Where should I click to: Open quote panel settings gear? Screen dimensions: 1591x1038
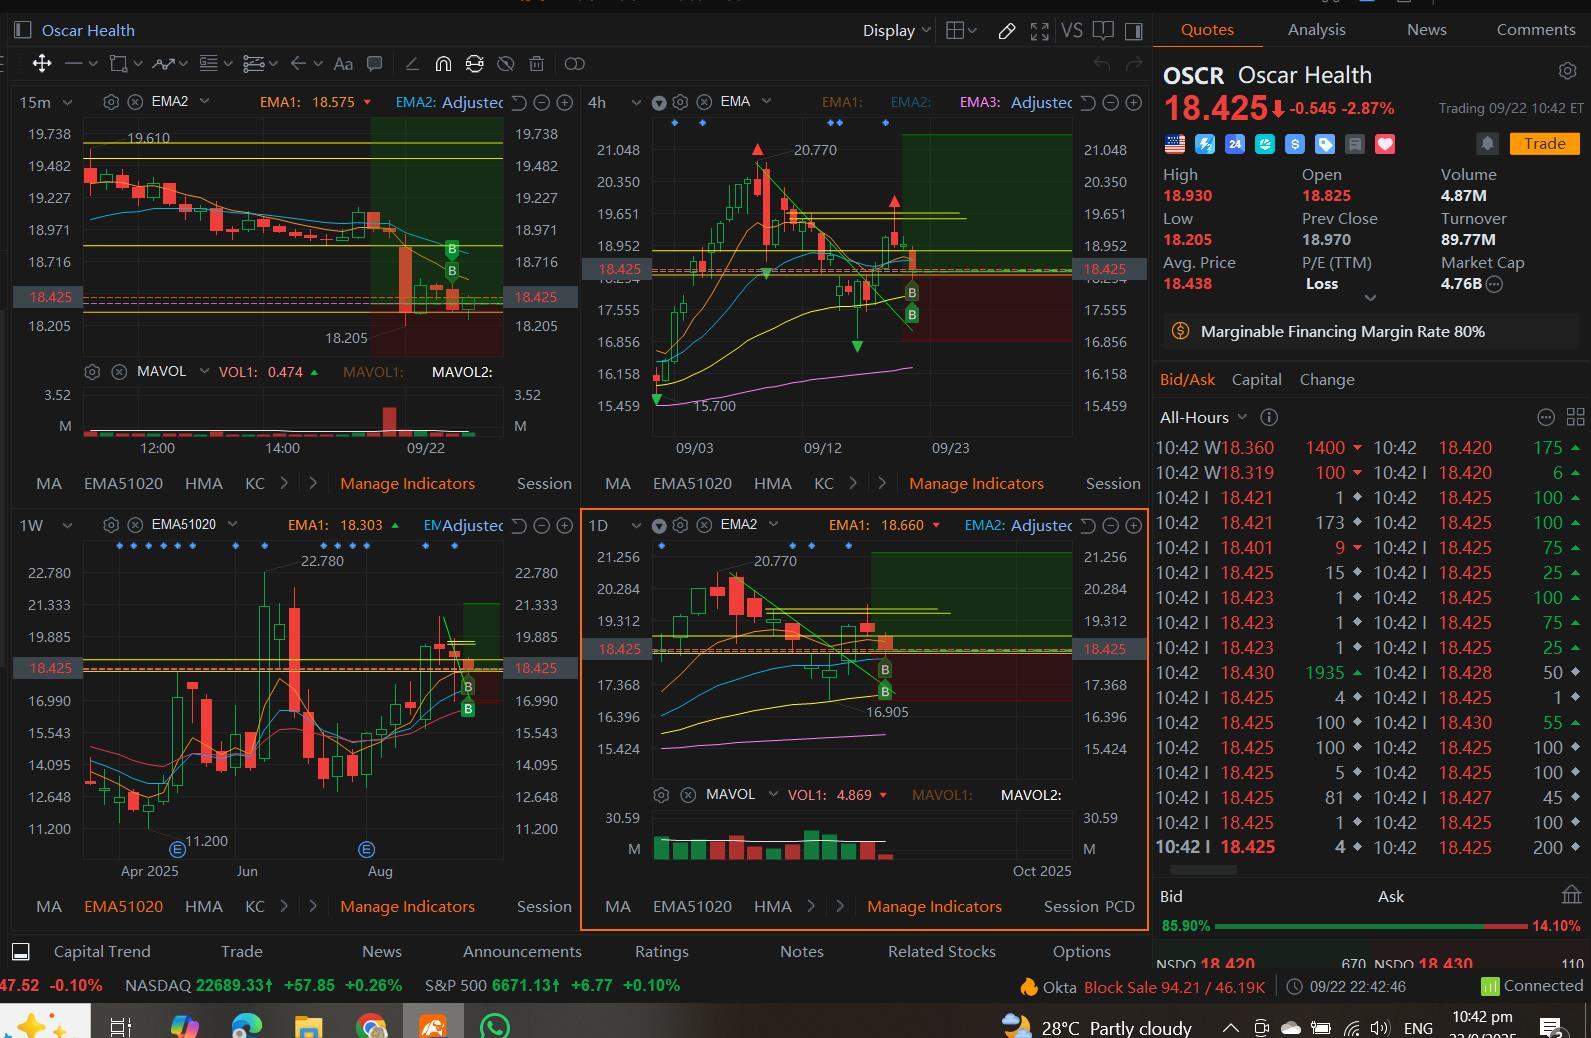(x=1567, y=71)
